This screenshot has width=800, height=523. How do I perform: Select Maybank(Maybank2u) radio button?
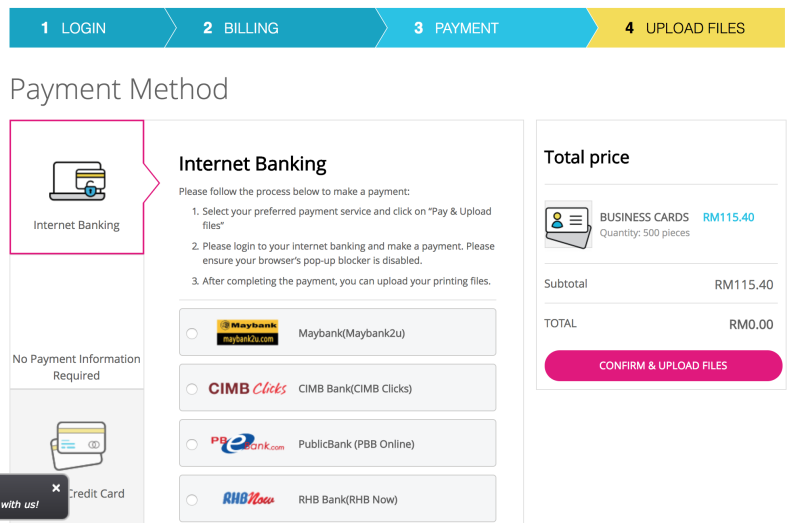tap(192, 333)
